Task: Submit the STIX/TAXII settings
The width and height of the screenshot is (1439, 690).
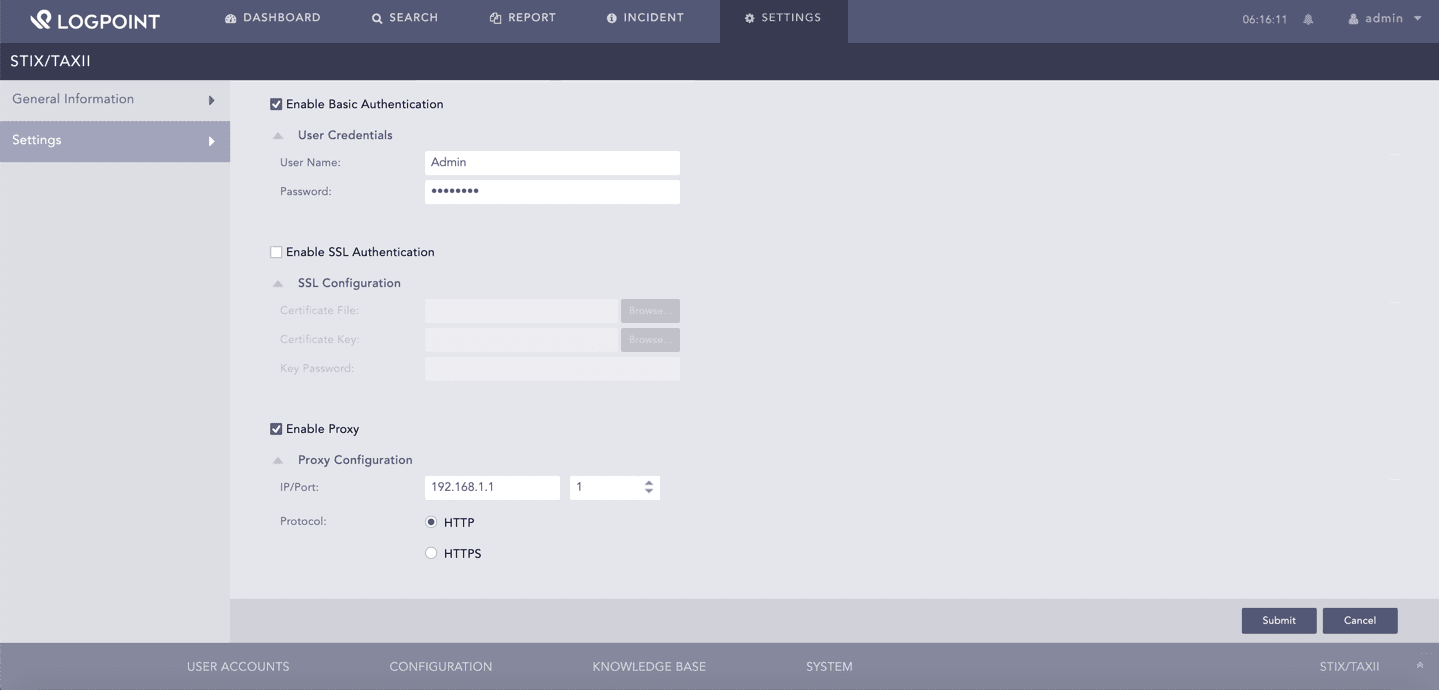Action: pyautogui.click(x=1278, y=620)
